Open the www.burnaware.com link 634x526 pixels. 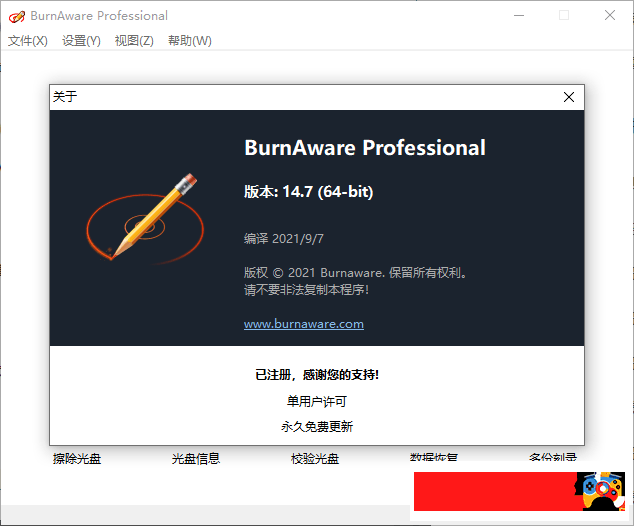pos(304,324)
